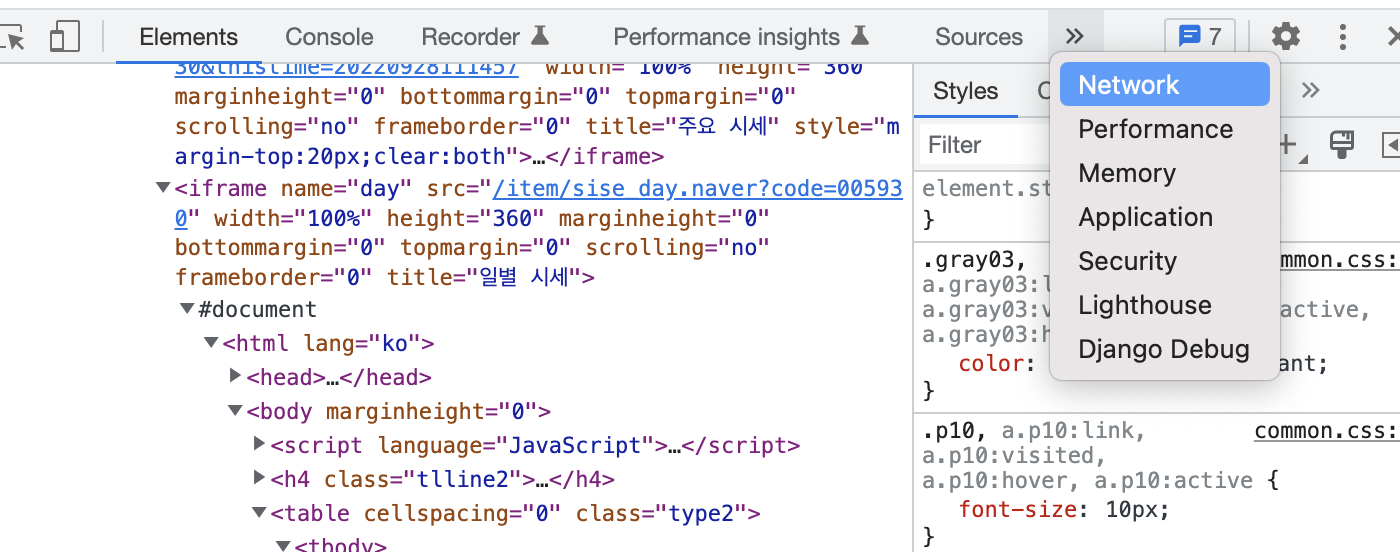The image size is (1400, 552).
Task: Collapse the html lang="ko" node
Action: pyautogui.click(x=211, y=343)
